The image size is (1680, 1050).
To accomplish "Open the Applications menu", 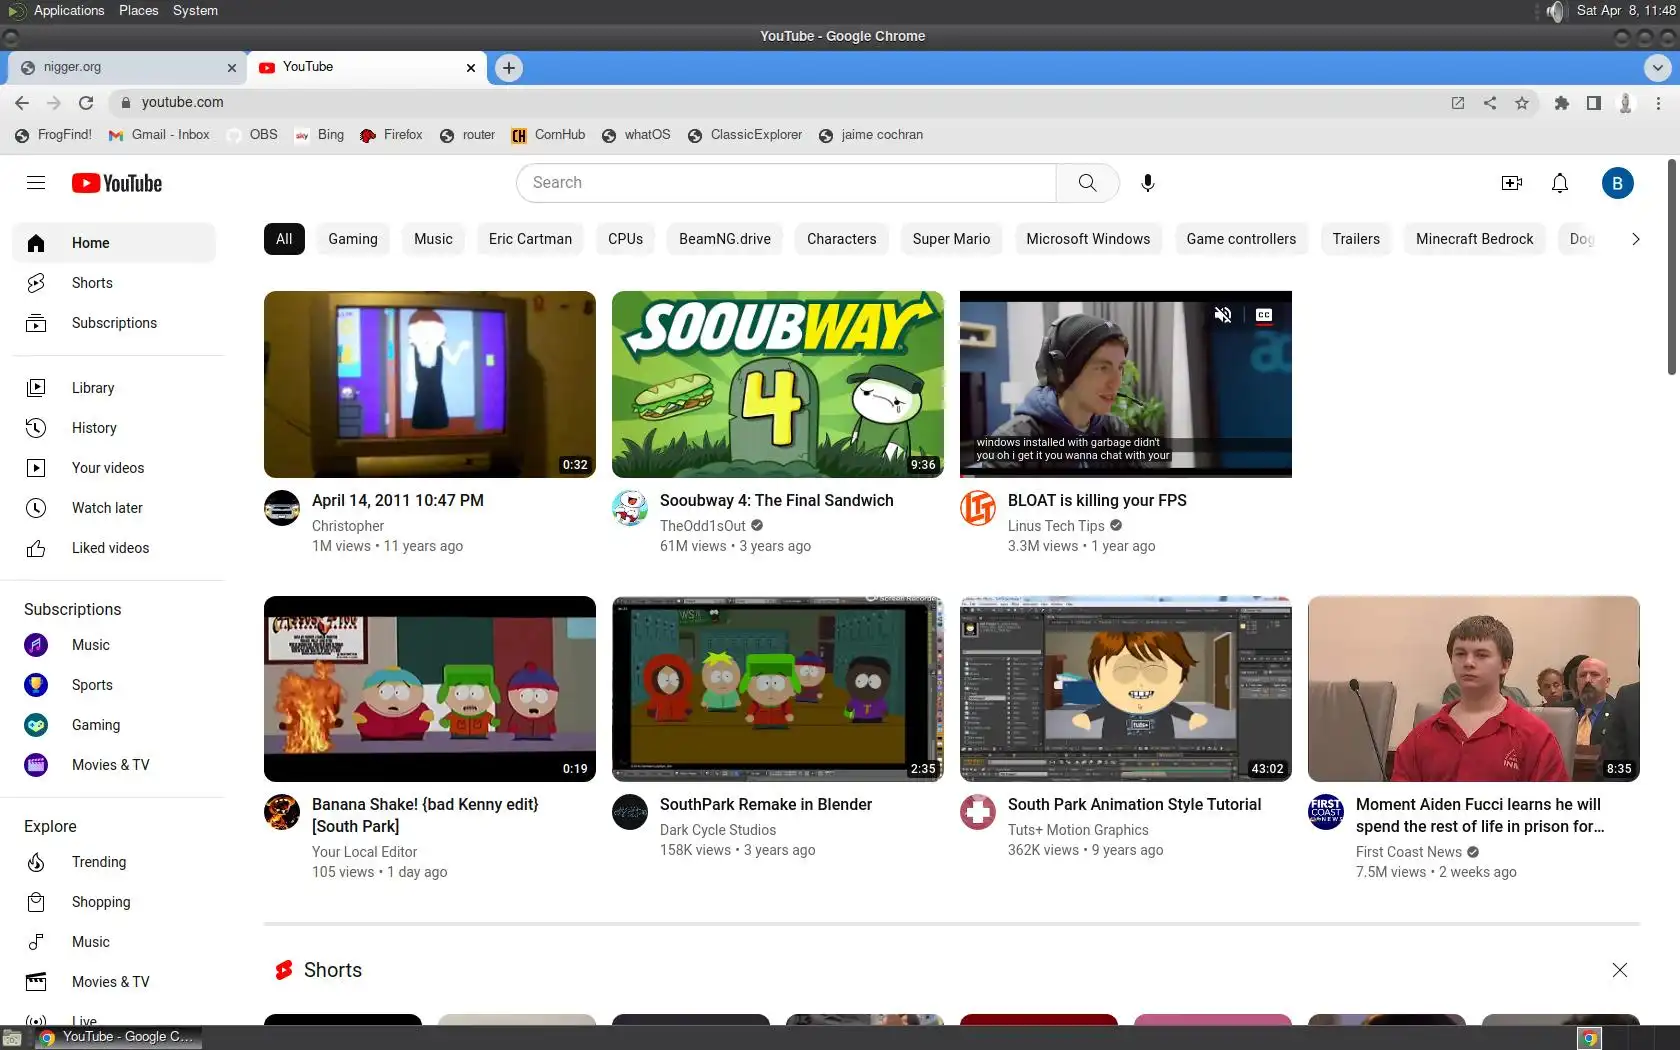I will [x=68, y=11].
